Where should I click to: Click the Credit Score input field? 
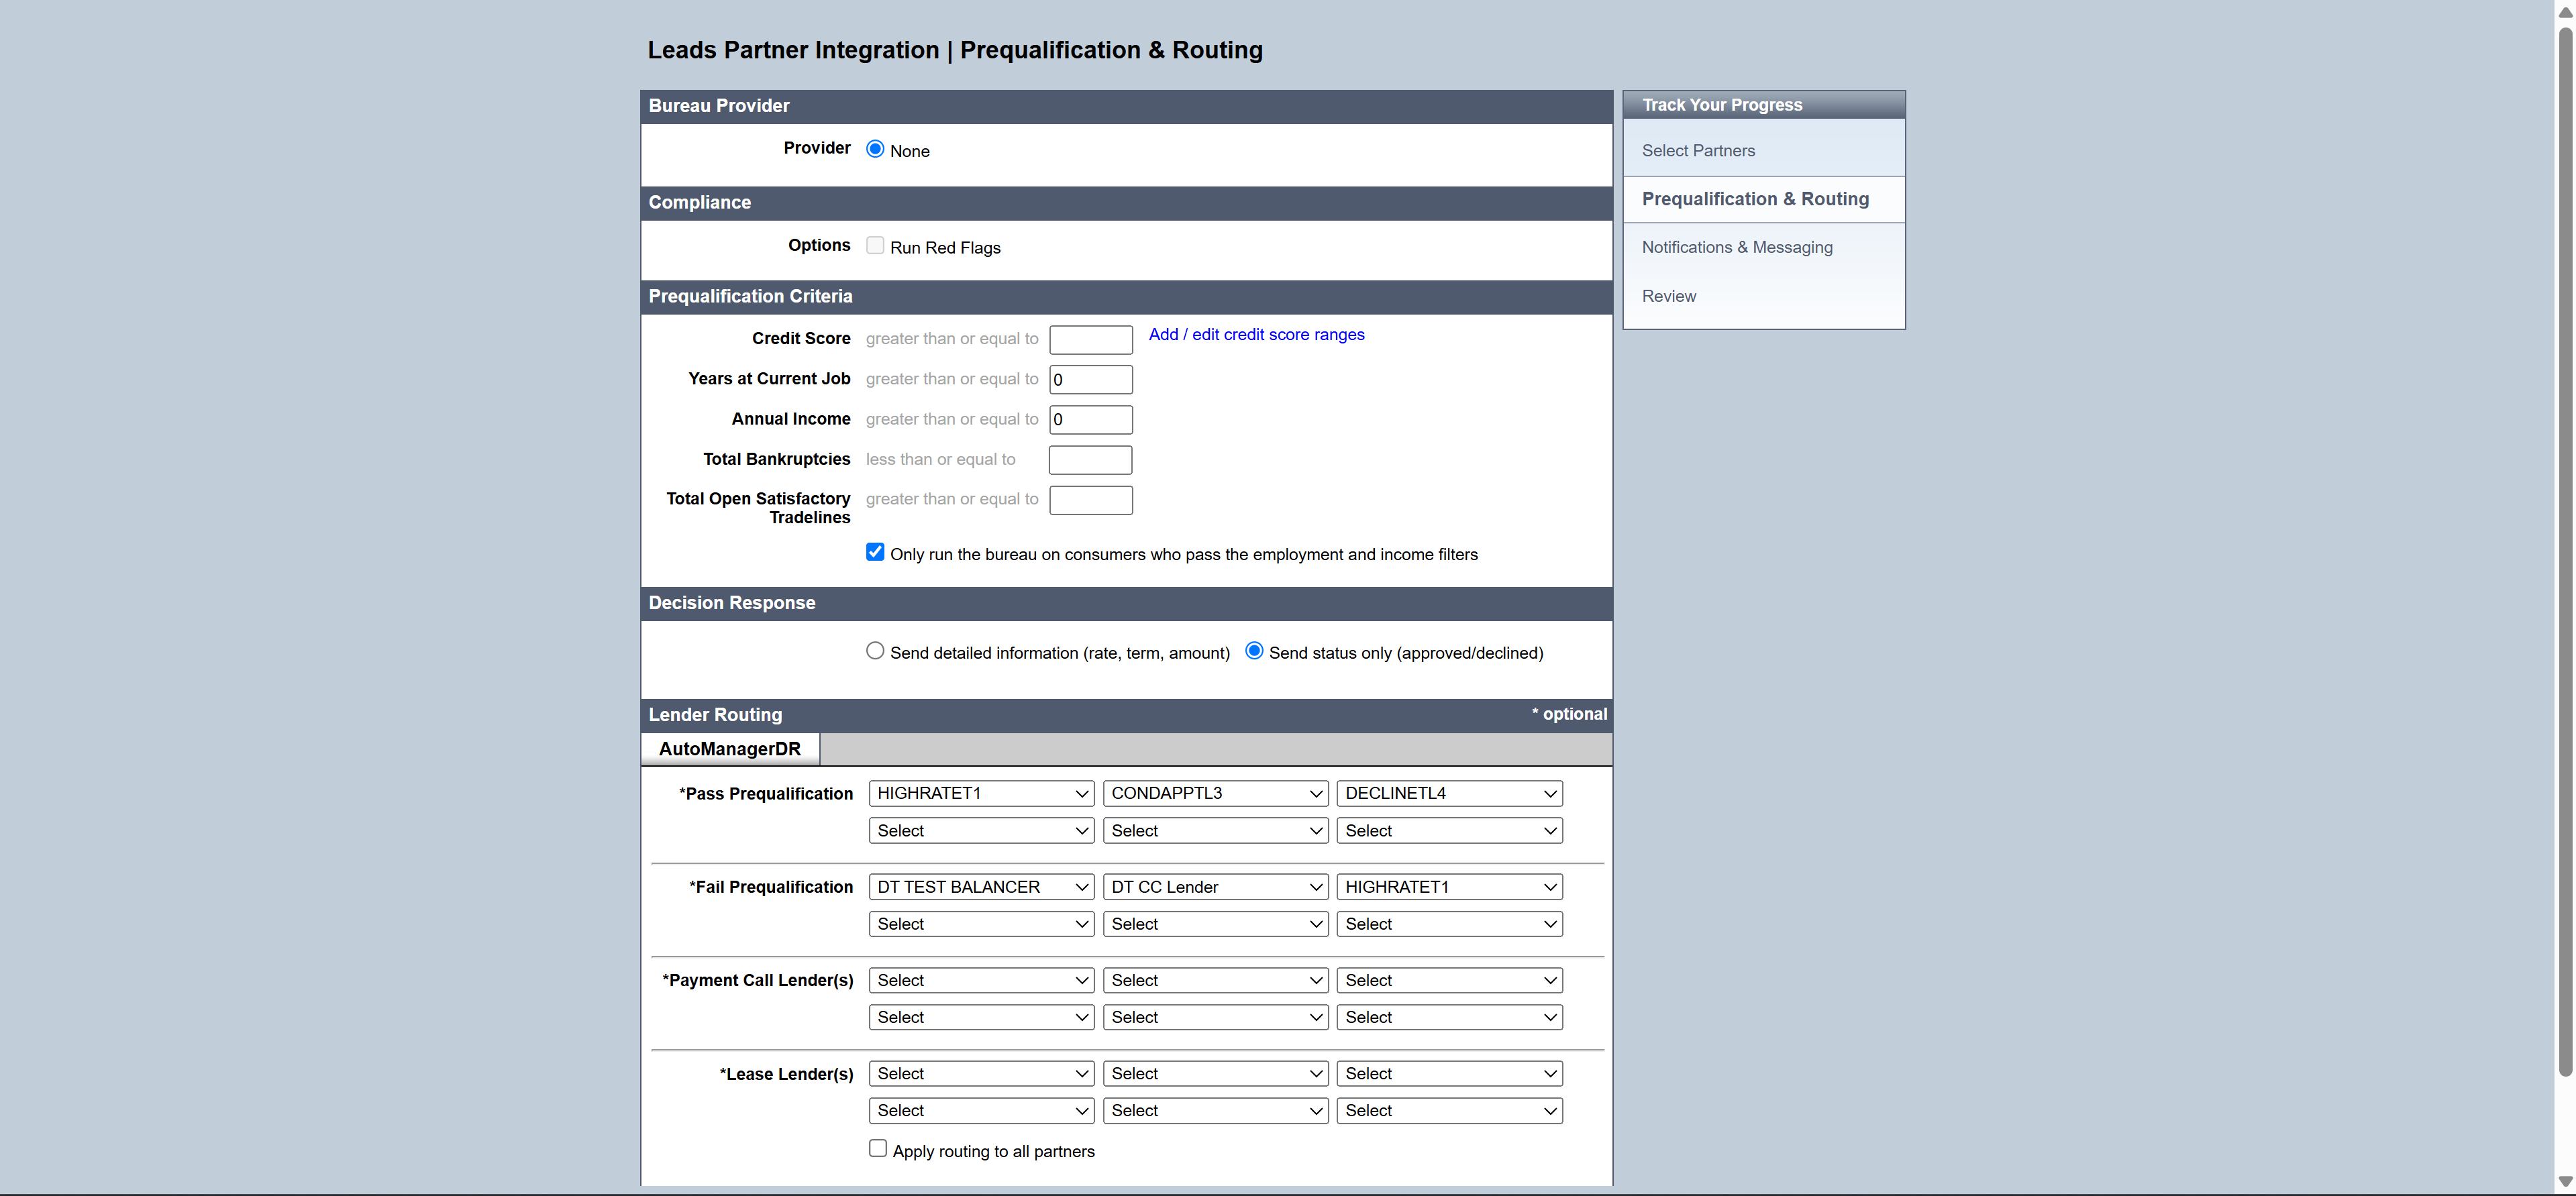click(1091, 339)
